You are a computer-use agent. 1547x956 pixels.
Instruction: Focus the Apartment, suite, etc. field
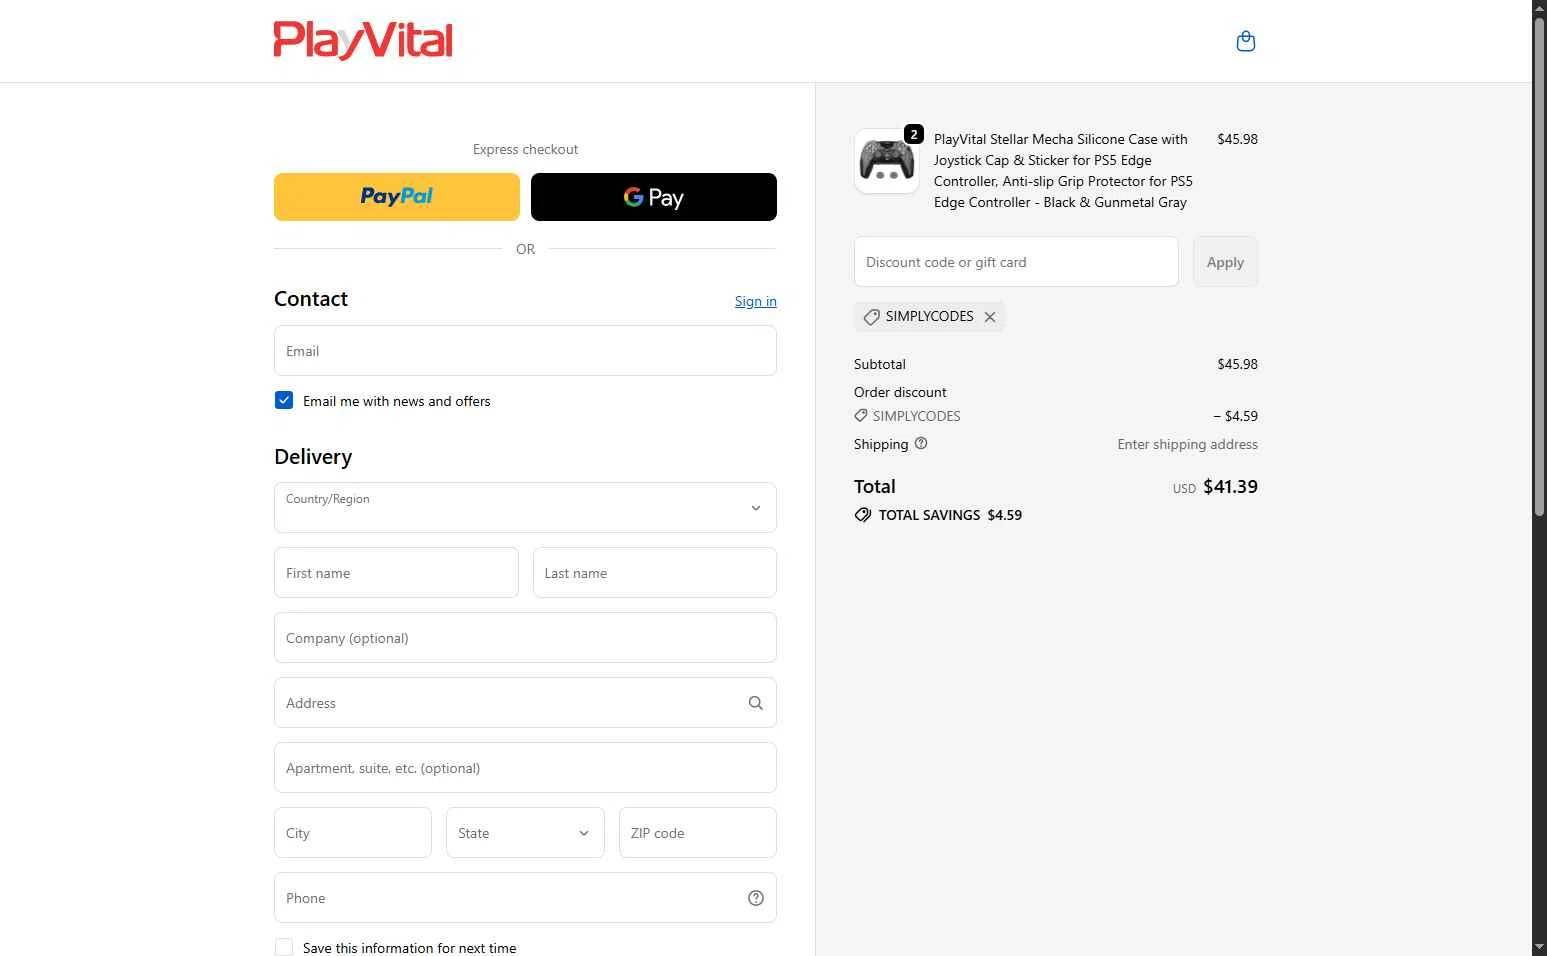tap(525, 768)
